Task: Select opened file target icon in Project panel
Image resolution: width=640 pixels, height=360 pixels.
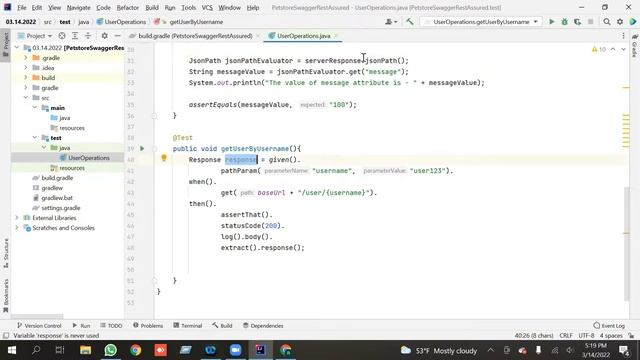Action: [62, 36]
